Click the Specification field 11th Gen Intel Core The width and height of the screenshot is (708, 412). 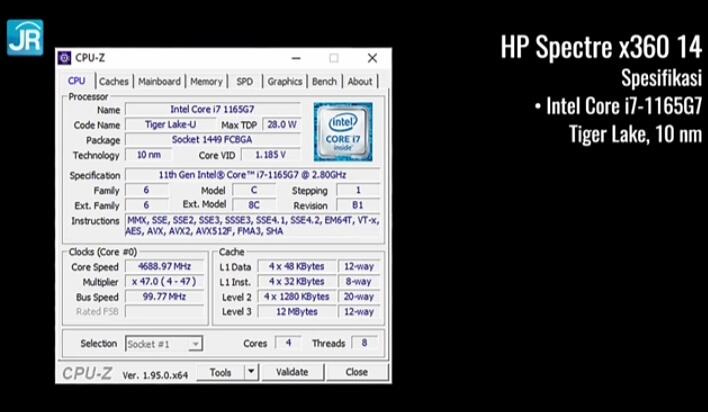pos(253,175)
